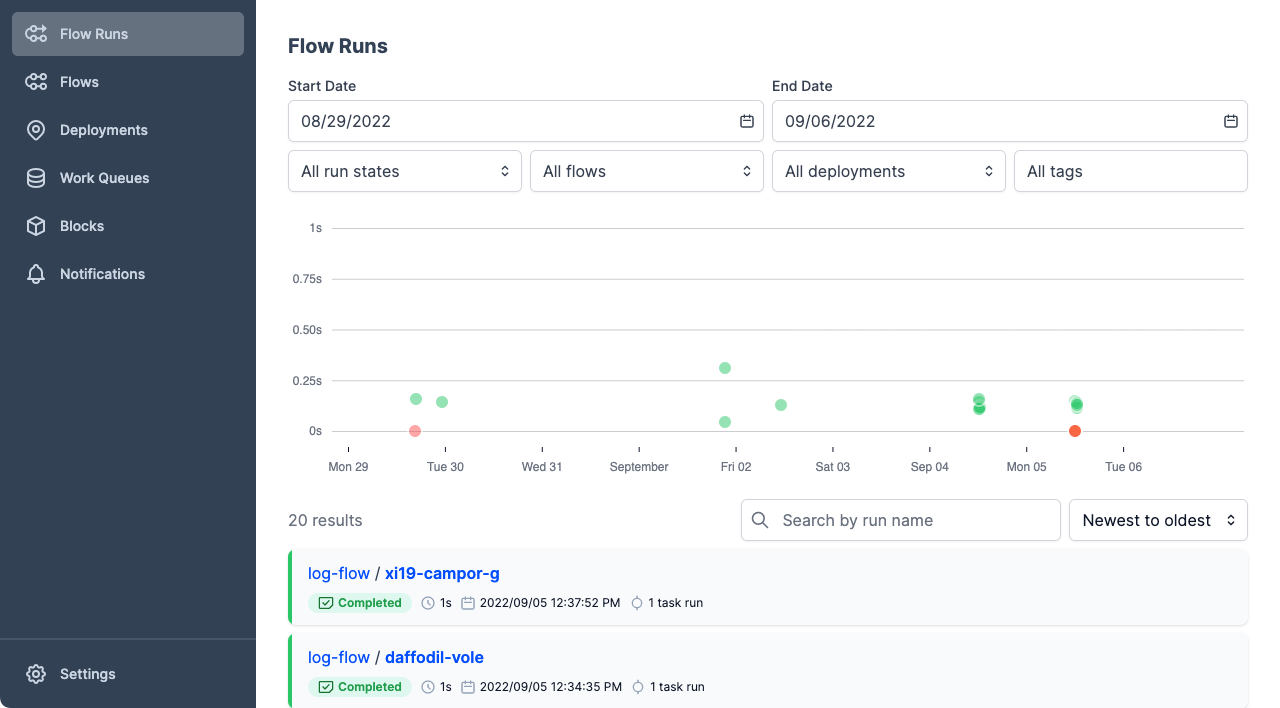
Task: Click the Completed badge of daffodil-vole
Action: click(x=360, y=687)
